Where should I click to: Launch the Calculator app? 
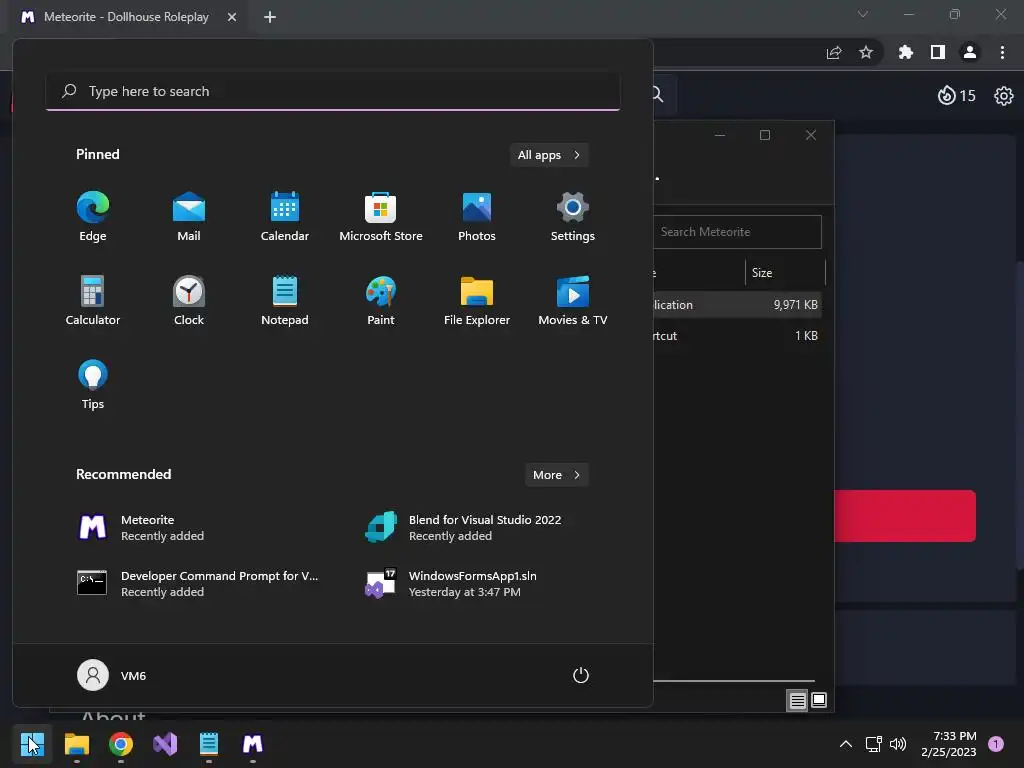click(93, 300)
